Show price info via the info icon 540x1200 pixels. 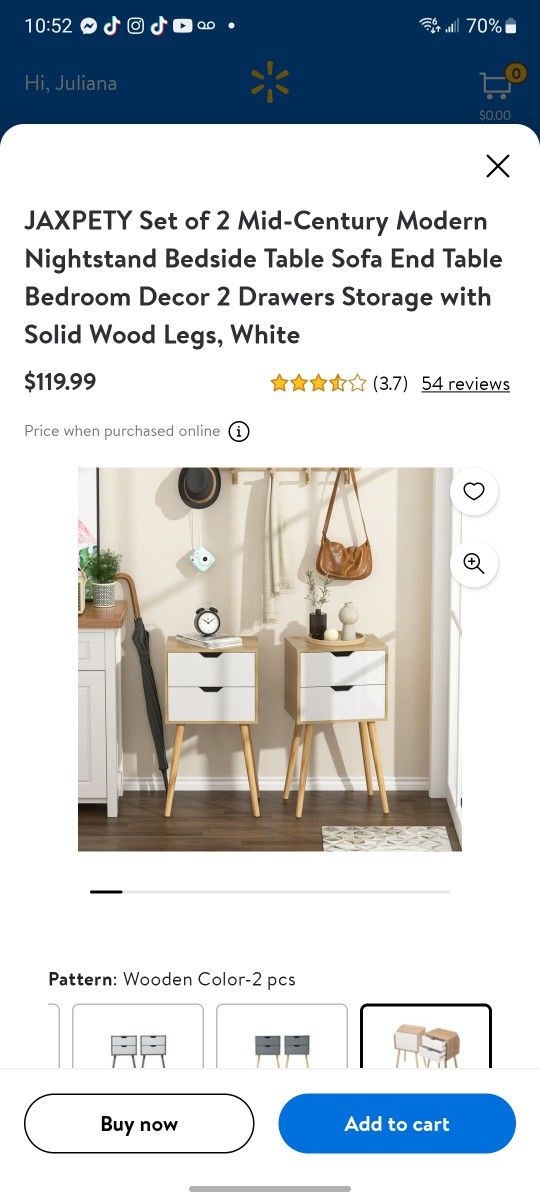[239, 432]
